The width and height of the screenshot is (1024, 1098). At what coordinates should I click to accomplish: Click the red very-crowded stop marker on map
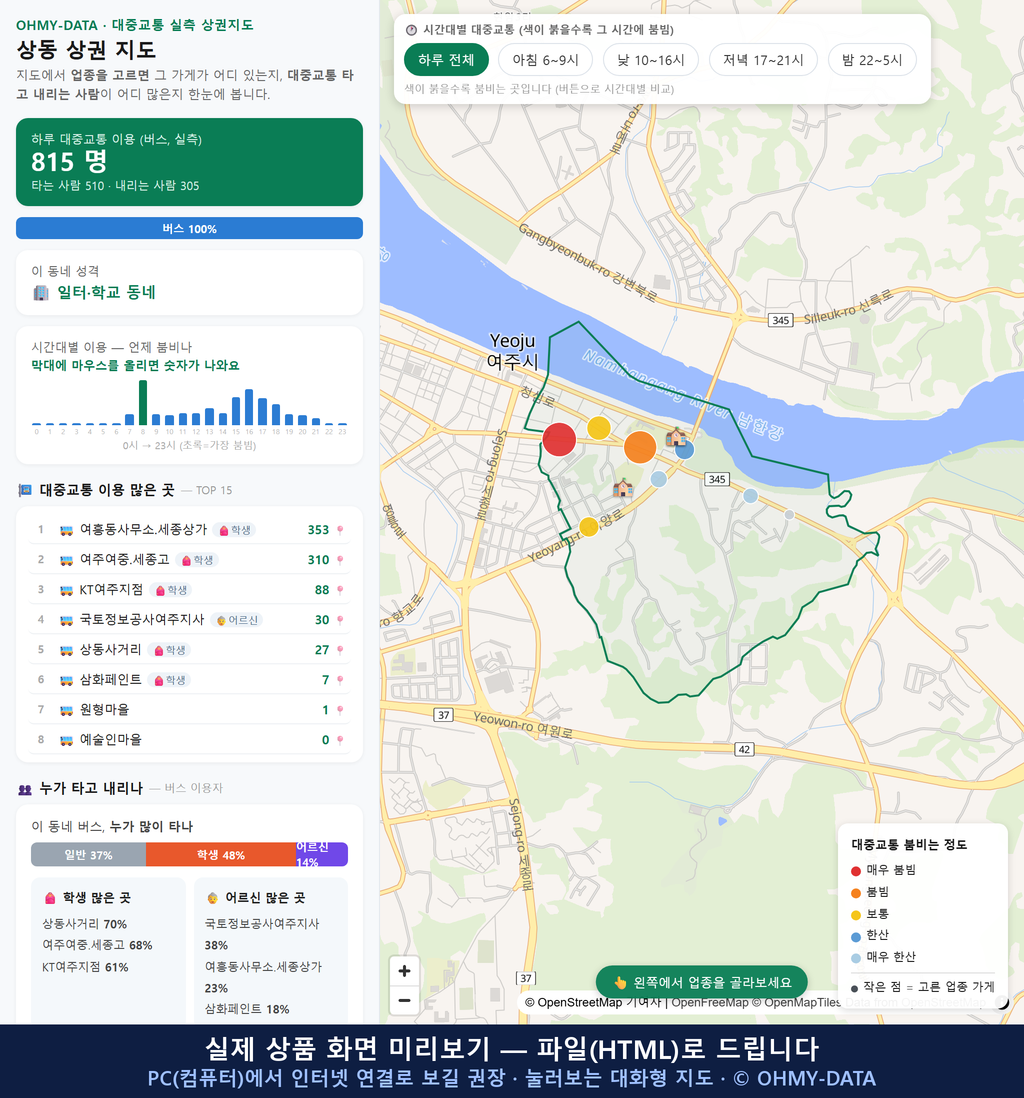(x=559, y=440)
